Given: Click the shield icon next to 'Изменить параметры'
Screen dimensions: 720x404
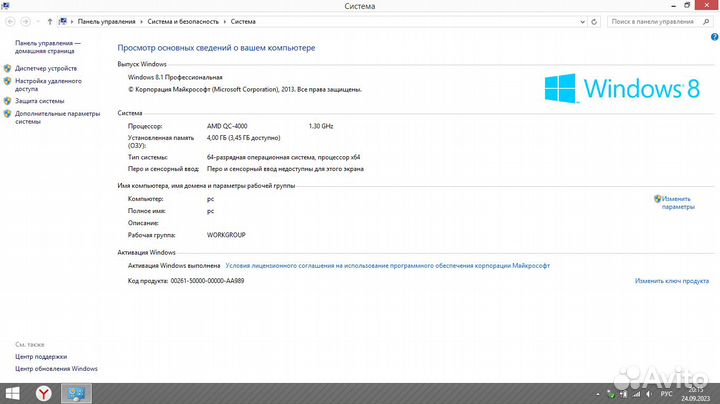Looking at the screenshot, I should [658, 199].
